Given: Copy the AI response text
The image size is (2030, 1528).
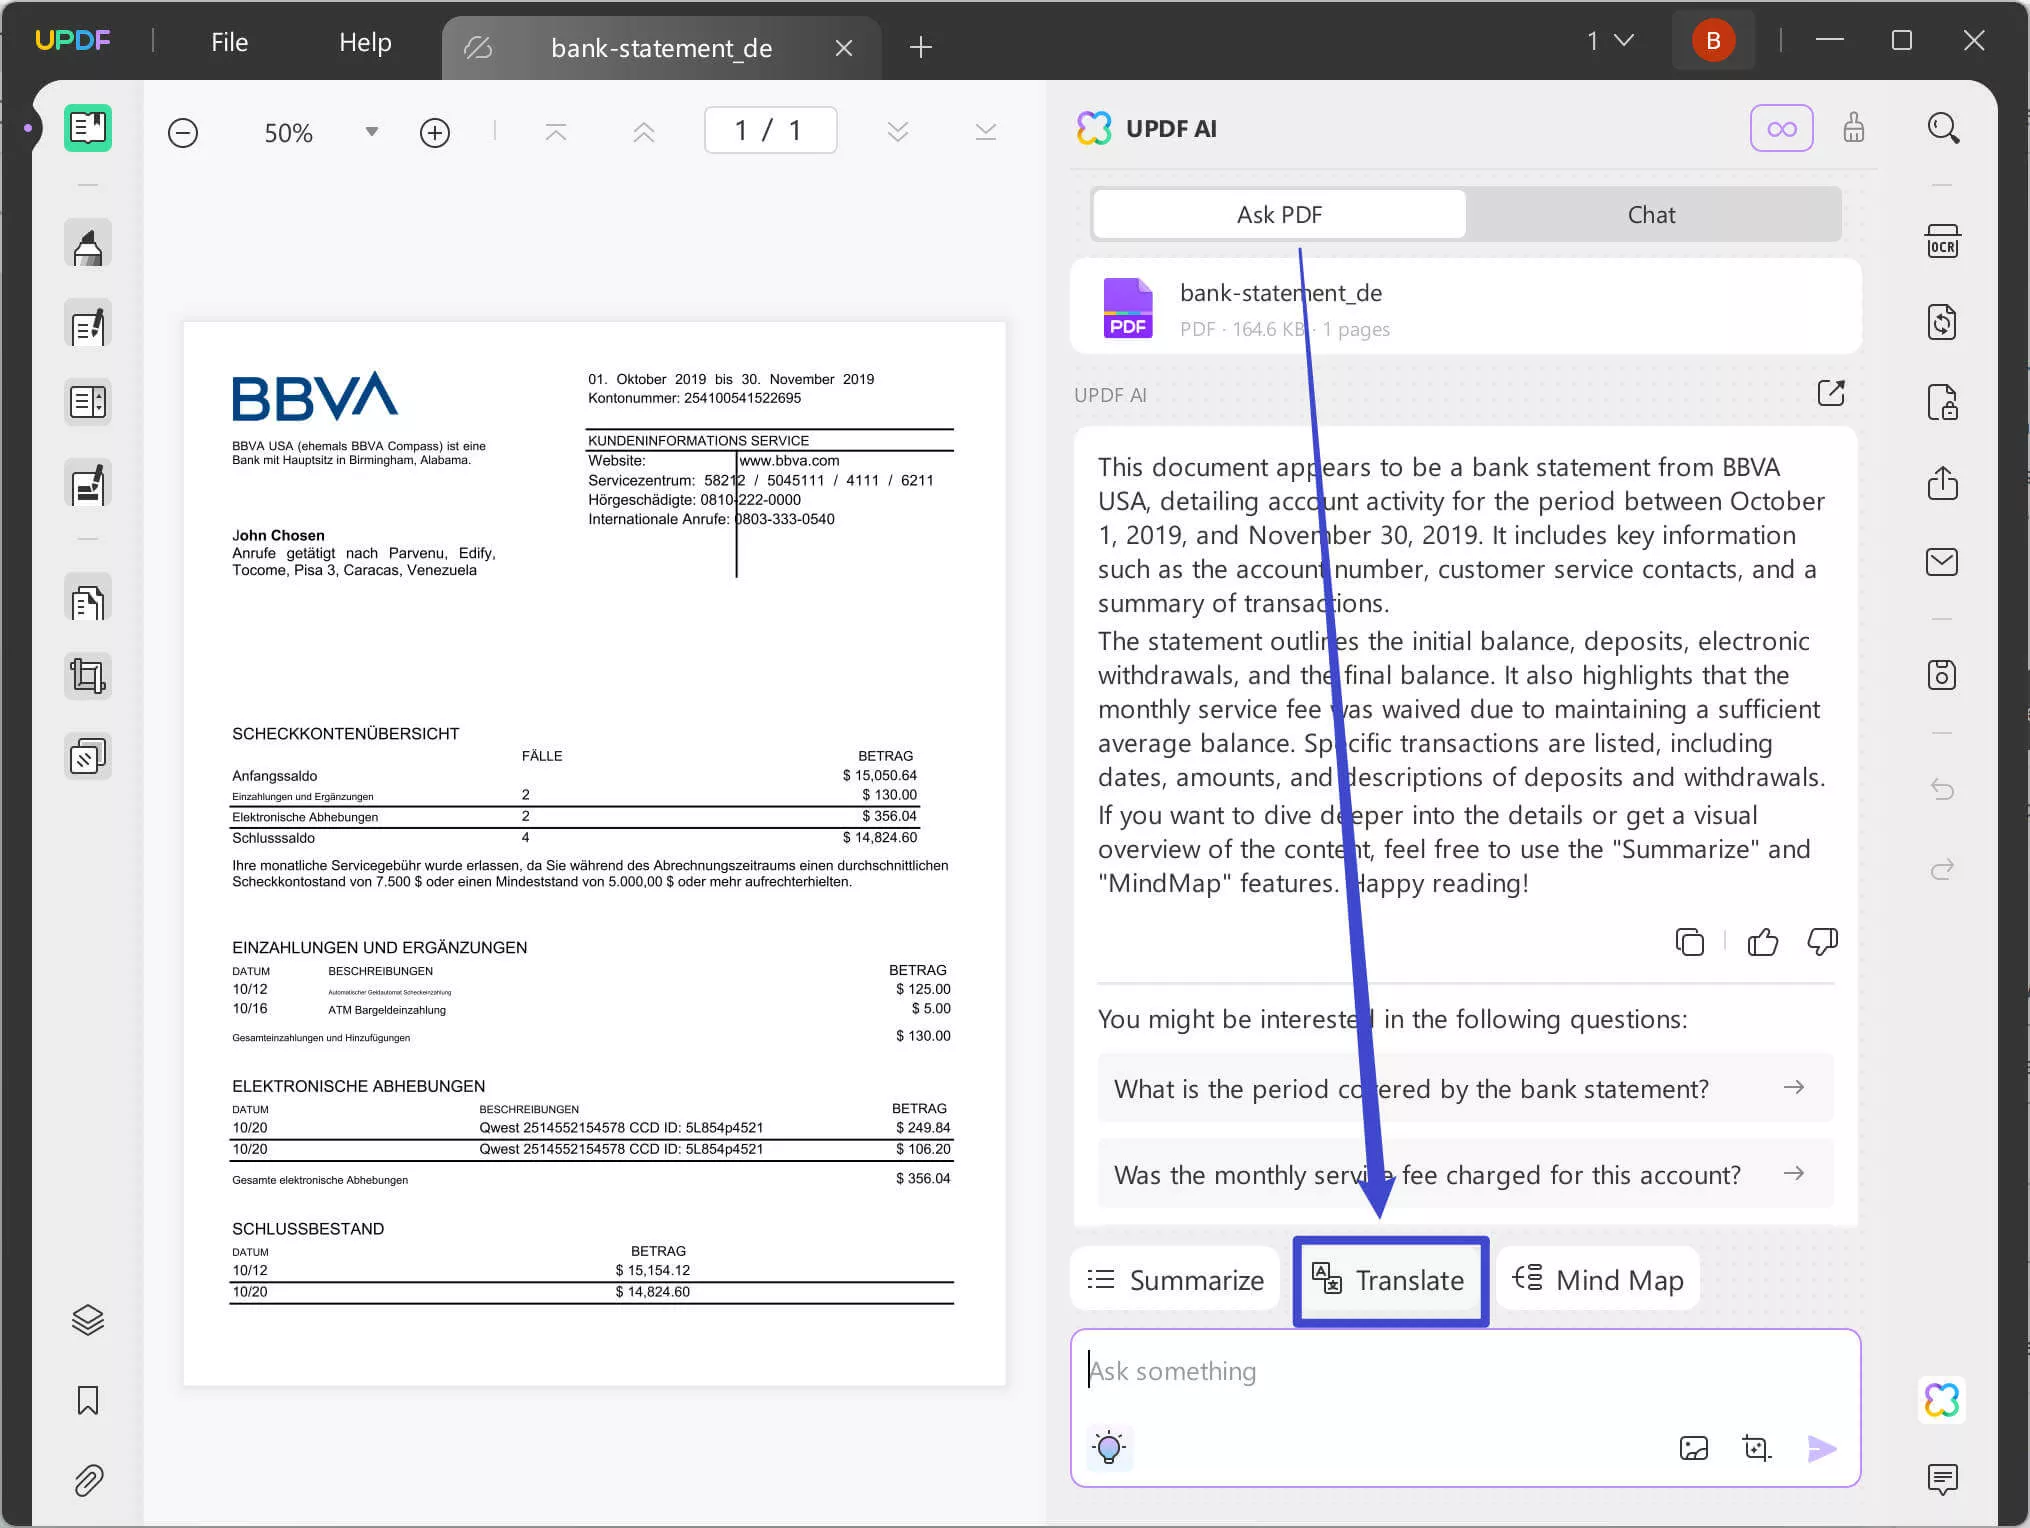Looking at the screenshot, I should 1690,942.
